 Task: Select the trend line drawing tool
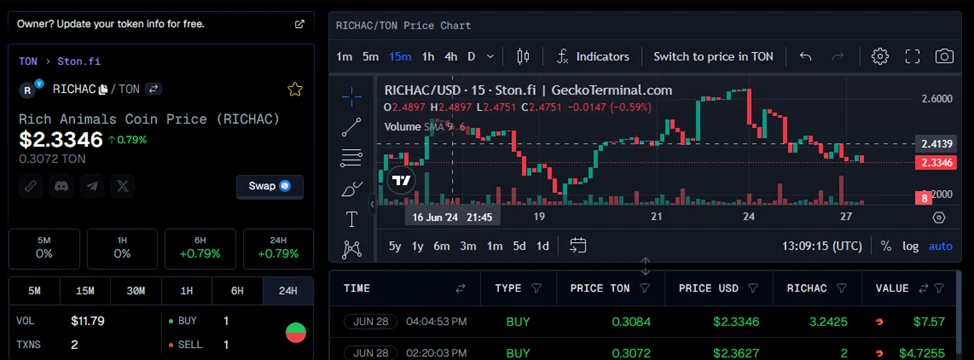pyautogui.click(x=352, y=127)
